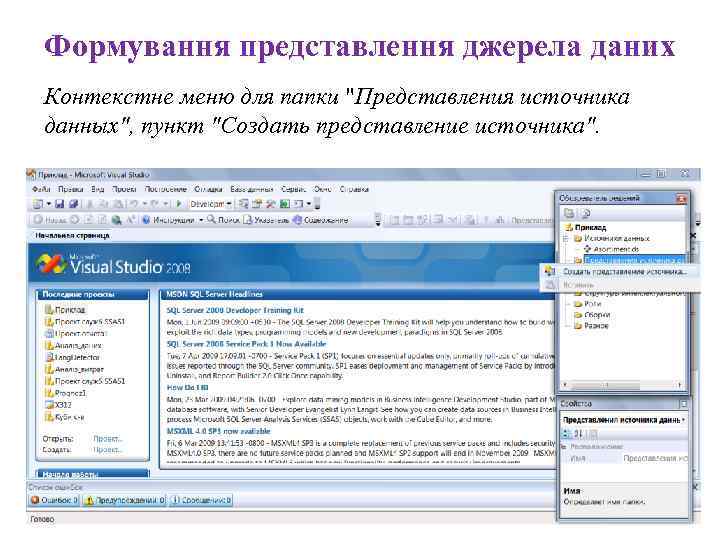Click the Properties icon in Solution Explorer toolbar
720x540 pixels.
point(569,213)
